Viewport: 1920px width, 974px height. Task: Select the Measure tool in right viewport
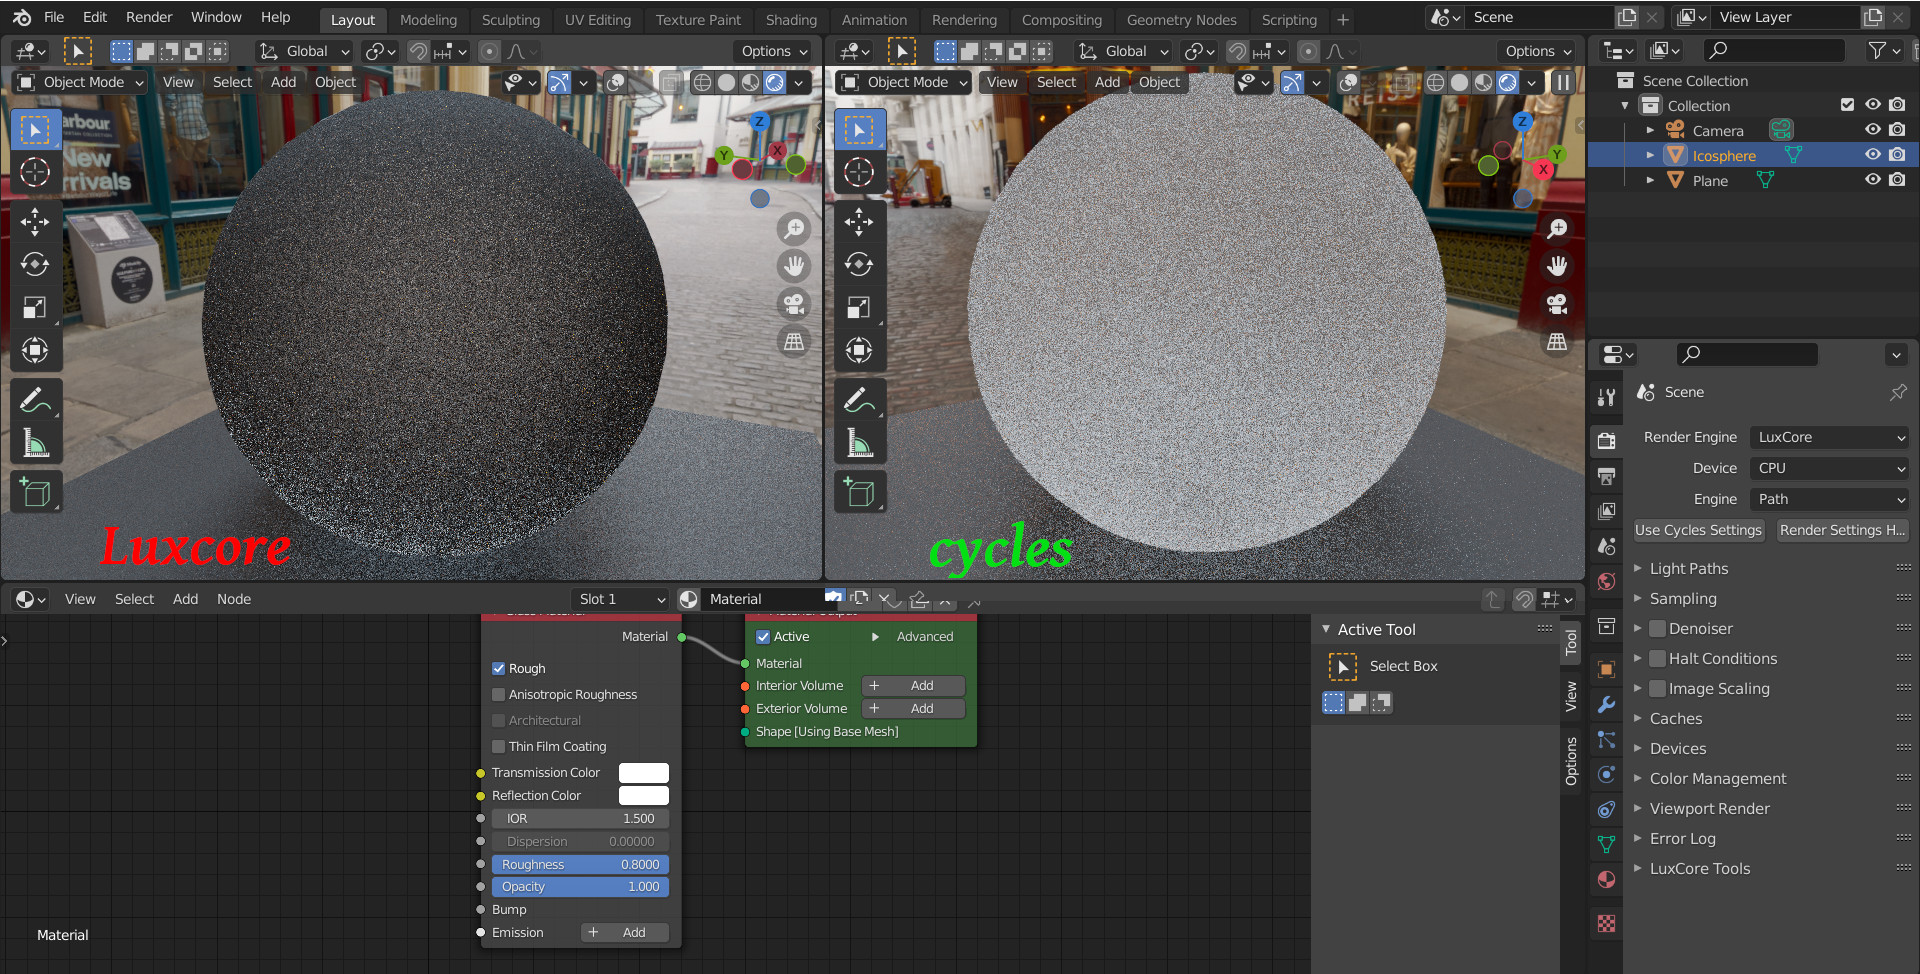859,442
